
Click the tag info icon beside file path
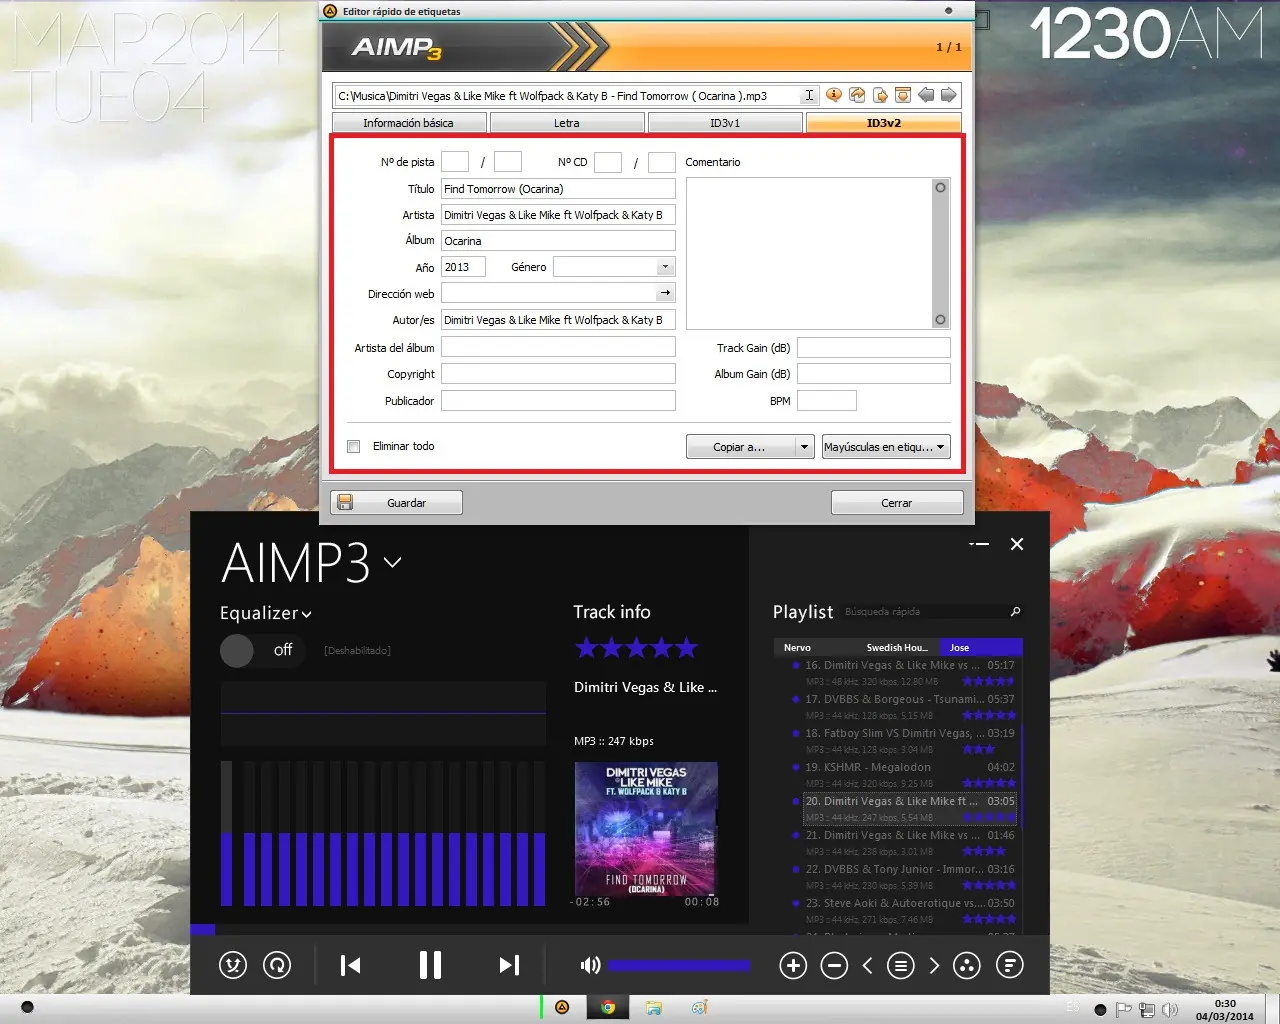click(834, 95)
